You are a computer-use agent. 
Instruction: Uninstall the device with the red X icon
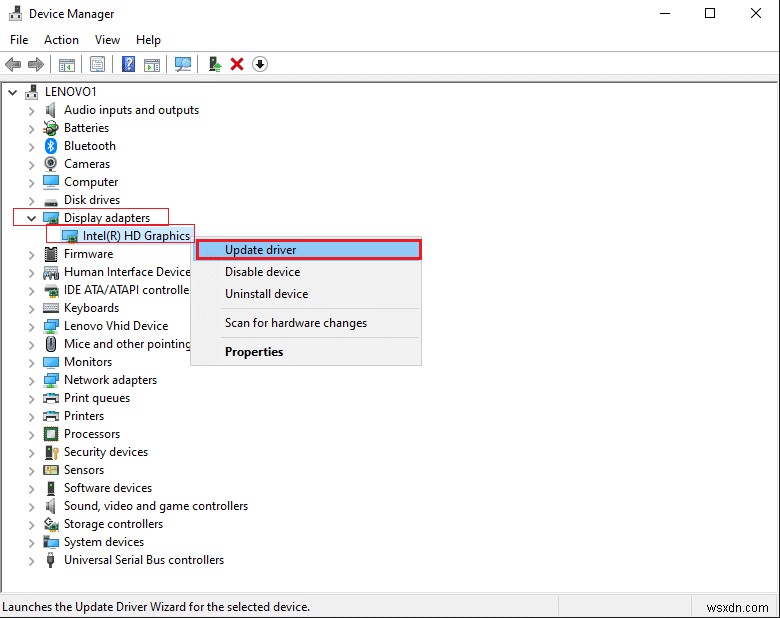[x=237, y=64]
